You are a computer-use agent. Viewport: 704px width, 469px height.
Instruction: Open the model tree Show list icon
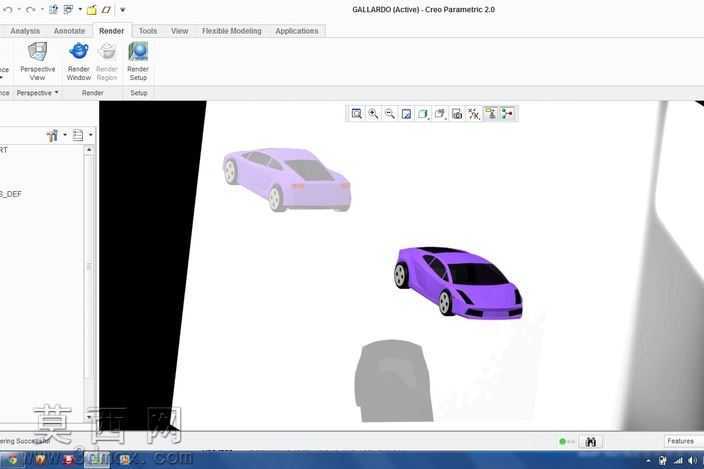click(x=78, y=135)
